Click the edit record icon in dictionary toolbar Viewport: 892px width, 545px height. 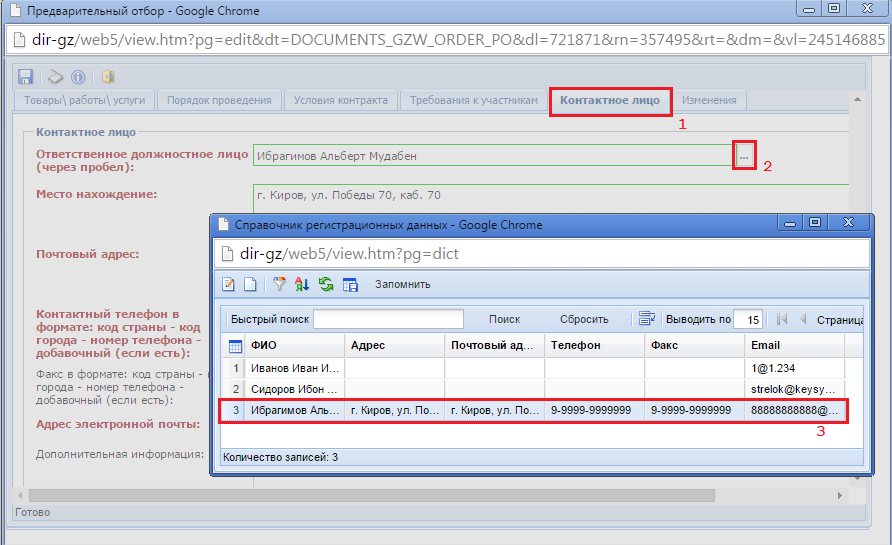[x=229, y=284]
